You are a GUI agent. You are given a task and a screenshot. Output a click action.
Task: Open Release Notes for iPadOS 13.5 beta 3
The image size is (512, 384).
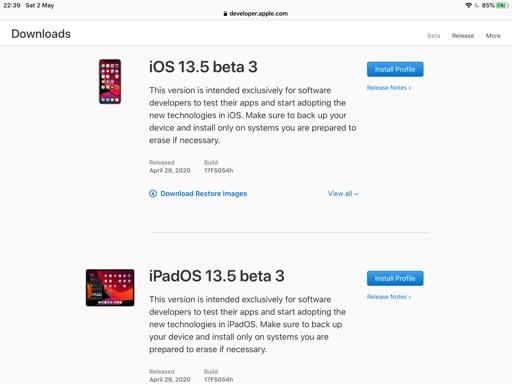pos(389,297)
